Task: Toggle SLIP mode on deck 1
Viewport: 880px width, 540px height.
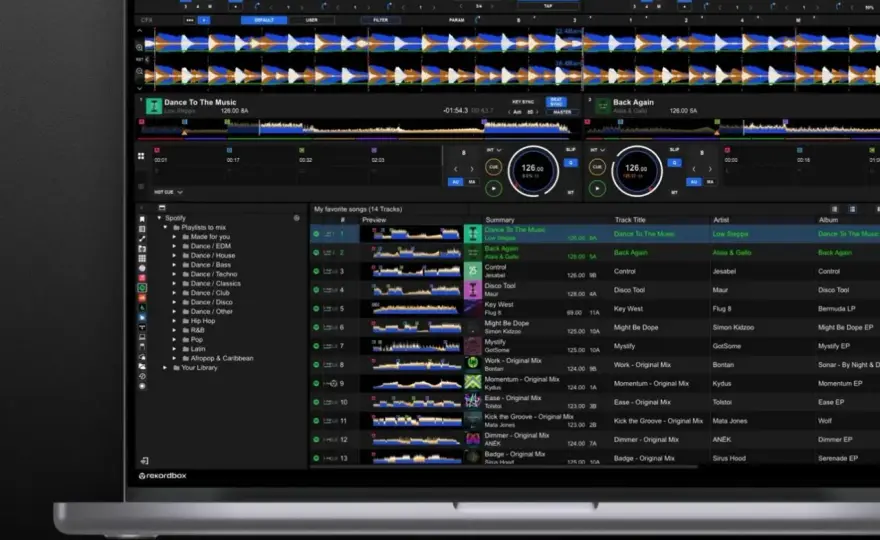Action: click(571, 150)
